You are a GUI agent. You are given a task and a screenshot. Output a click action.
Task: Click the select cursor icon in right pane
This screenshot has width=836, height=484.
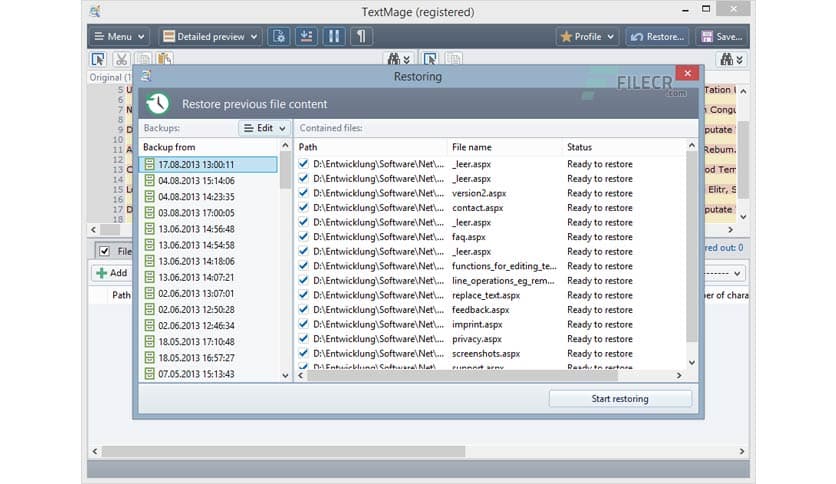[x=430, y=59]
